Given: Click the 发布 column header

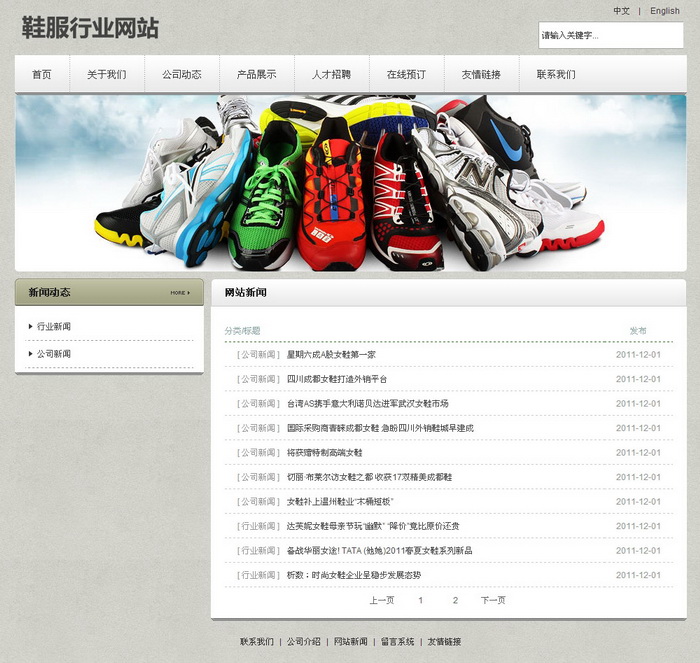Looking at the screenshot, I should pyautogui.click(x=638, y=331).
